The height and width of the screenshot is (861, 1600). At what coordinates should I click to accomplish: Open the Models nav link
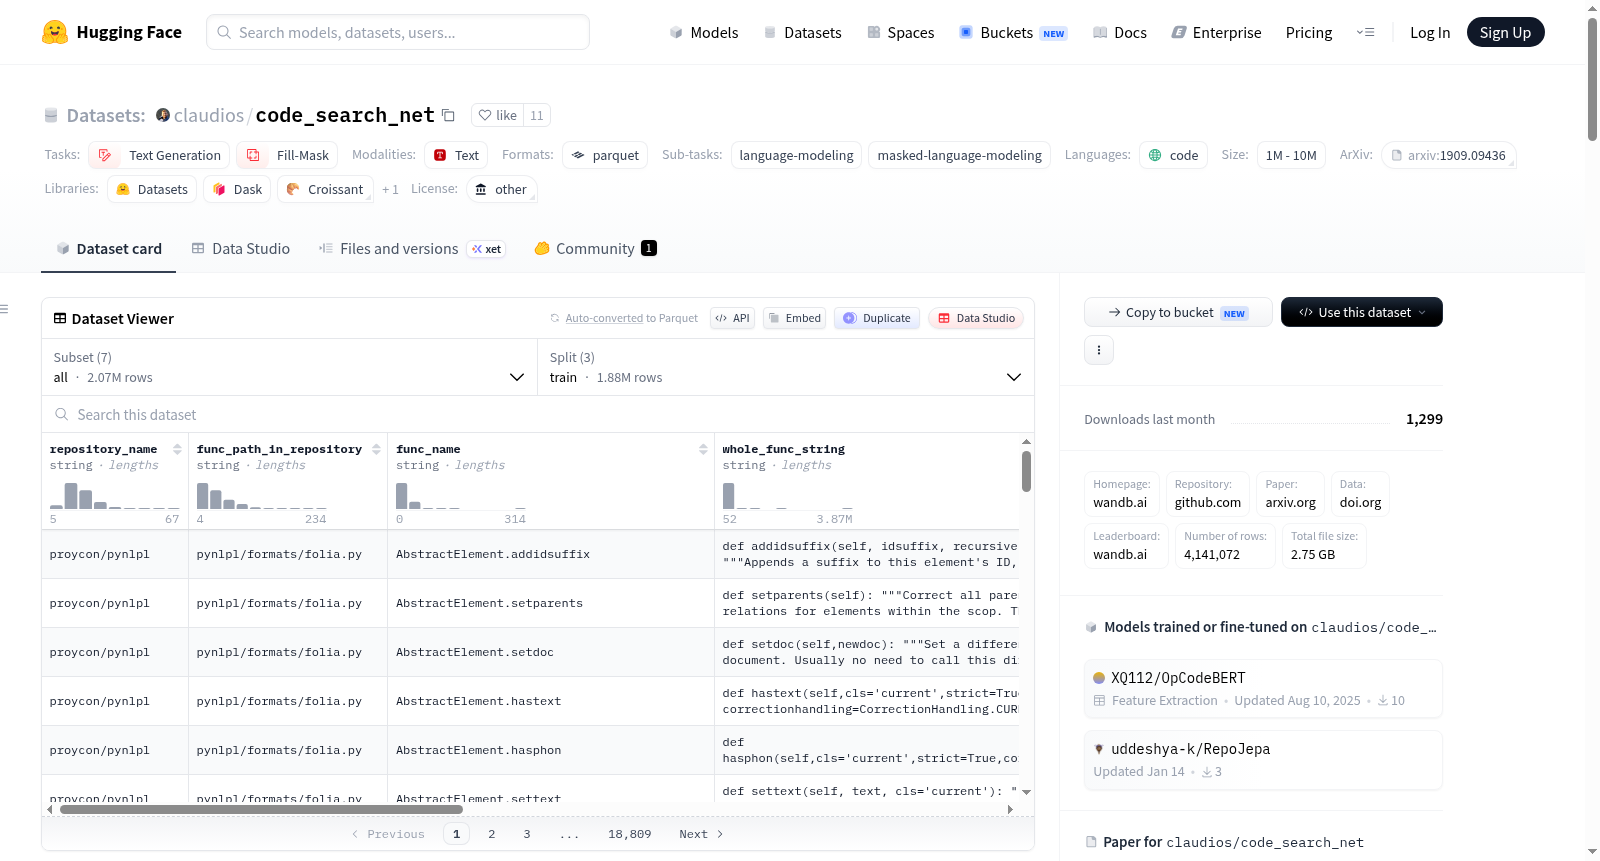click(x=704, y=32)
